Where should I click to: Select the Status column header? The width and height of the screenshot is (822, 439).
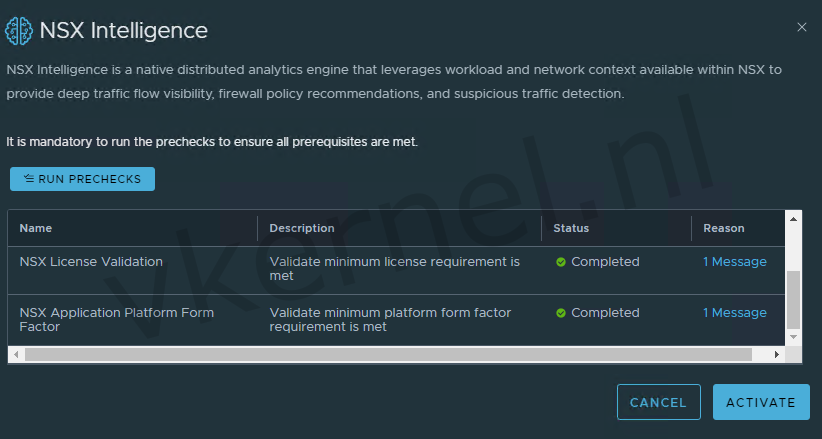pyautogui.click(x=571, y=228)
